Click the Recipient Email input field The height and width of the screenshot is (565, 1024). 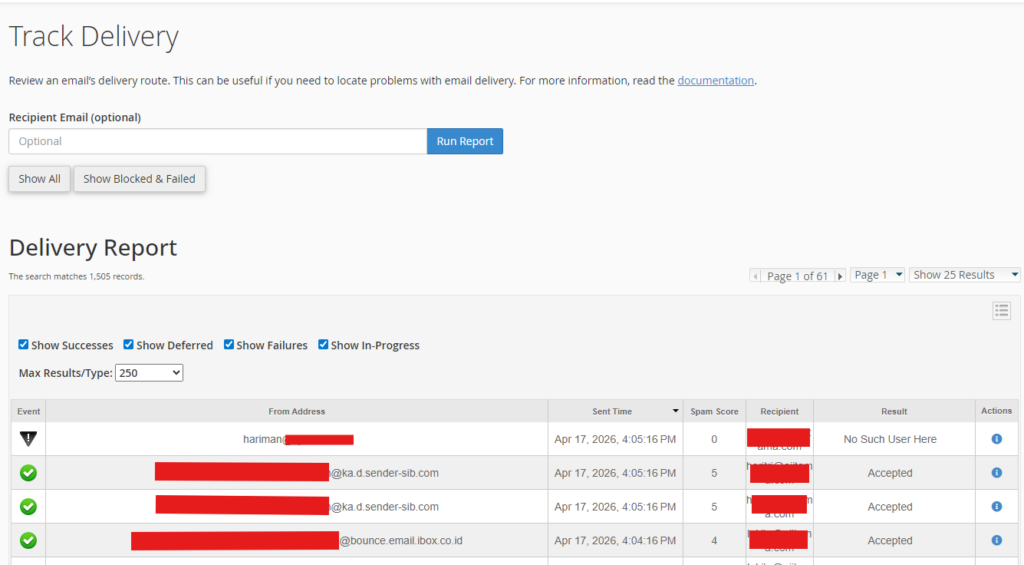coord(217,142)
